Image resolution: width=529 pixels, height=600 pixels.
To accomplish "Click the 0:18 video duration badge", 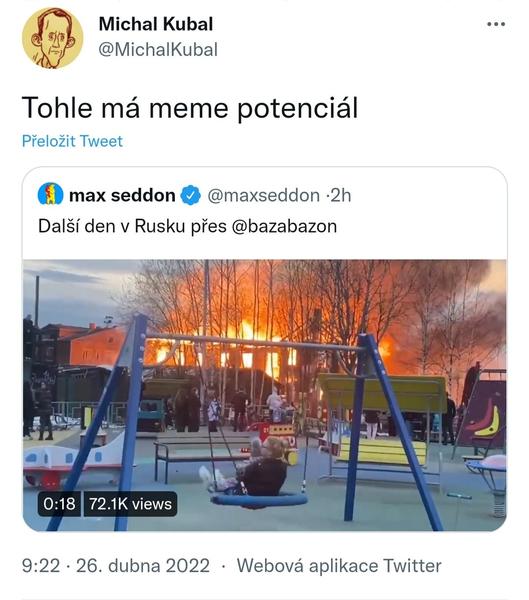I will (59, 504).
